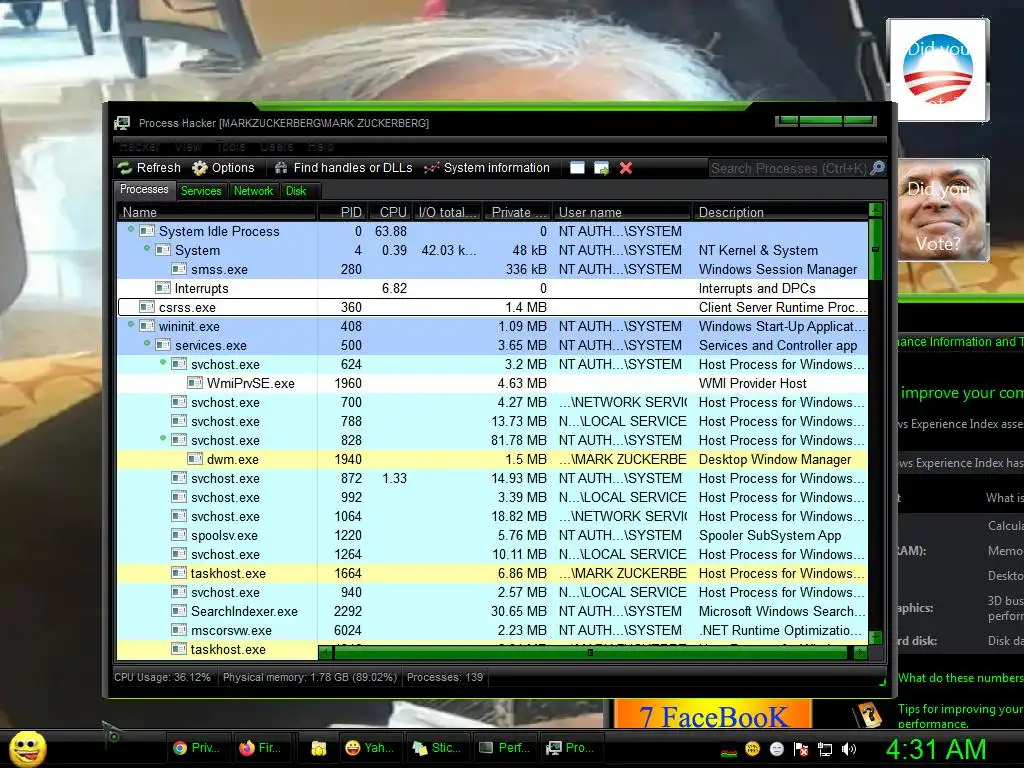Click the spoolsv.exe process icon
Viewport: 1024px width, 768px height.
pyautogui.click(x=179, y=535)
